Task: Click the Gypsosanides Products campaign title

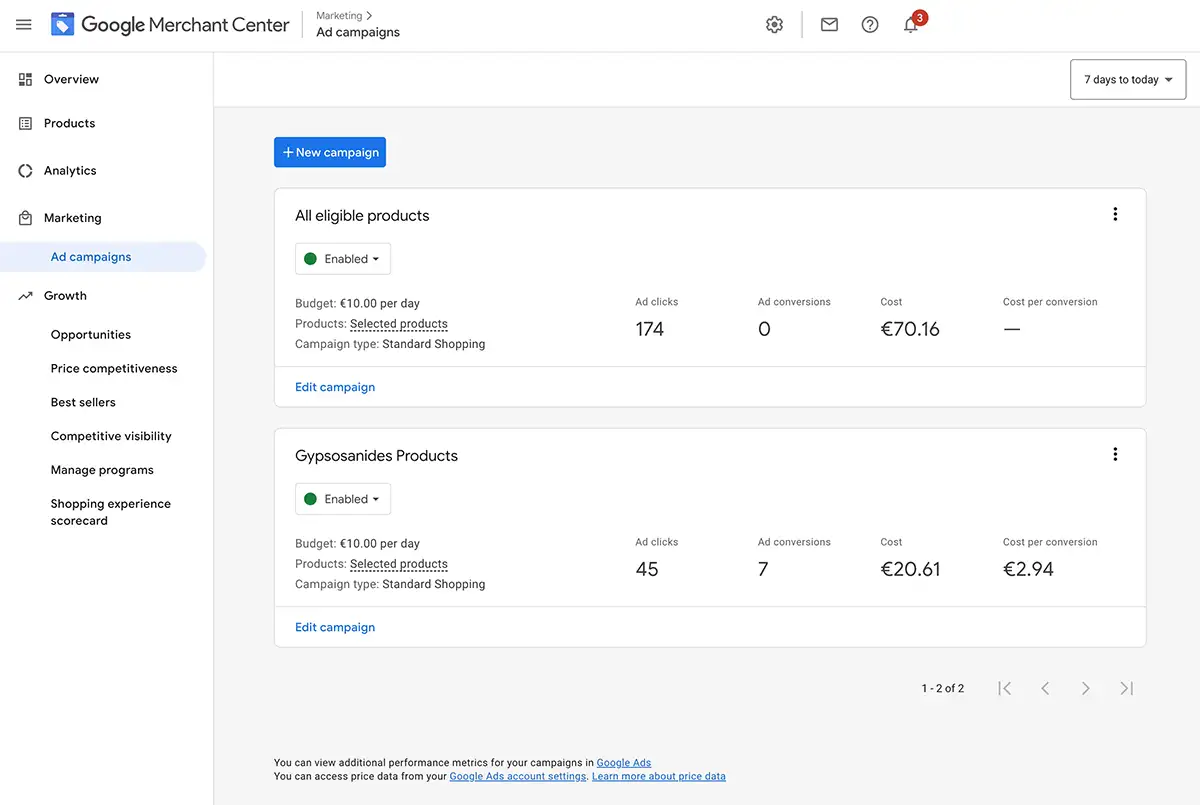Action: click(376, 456)
